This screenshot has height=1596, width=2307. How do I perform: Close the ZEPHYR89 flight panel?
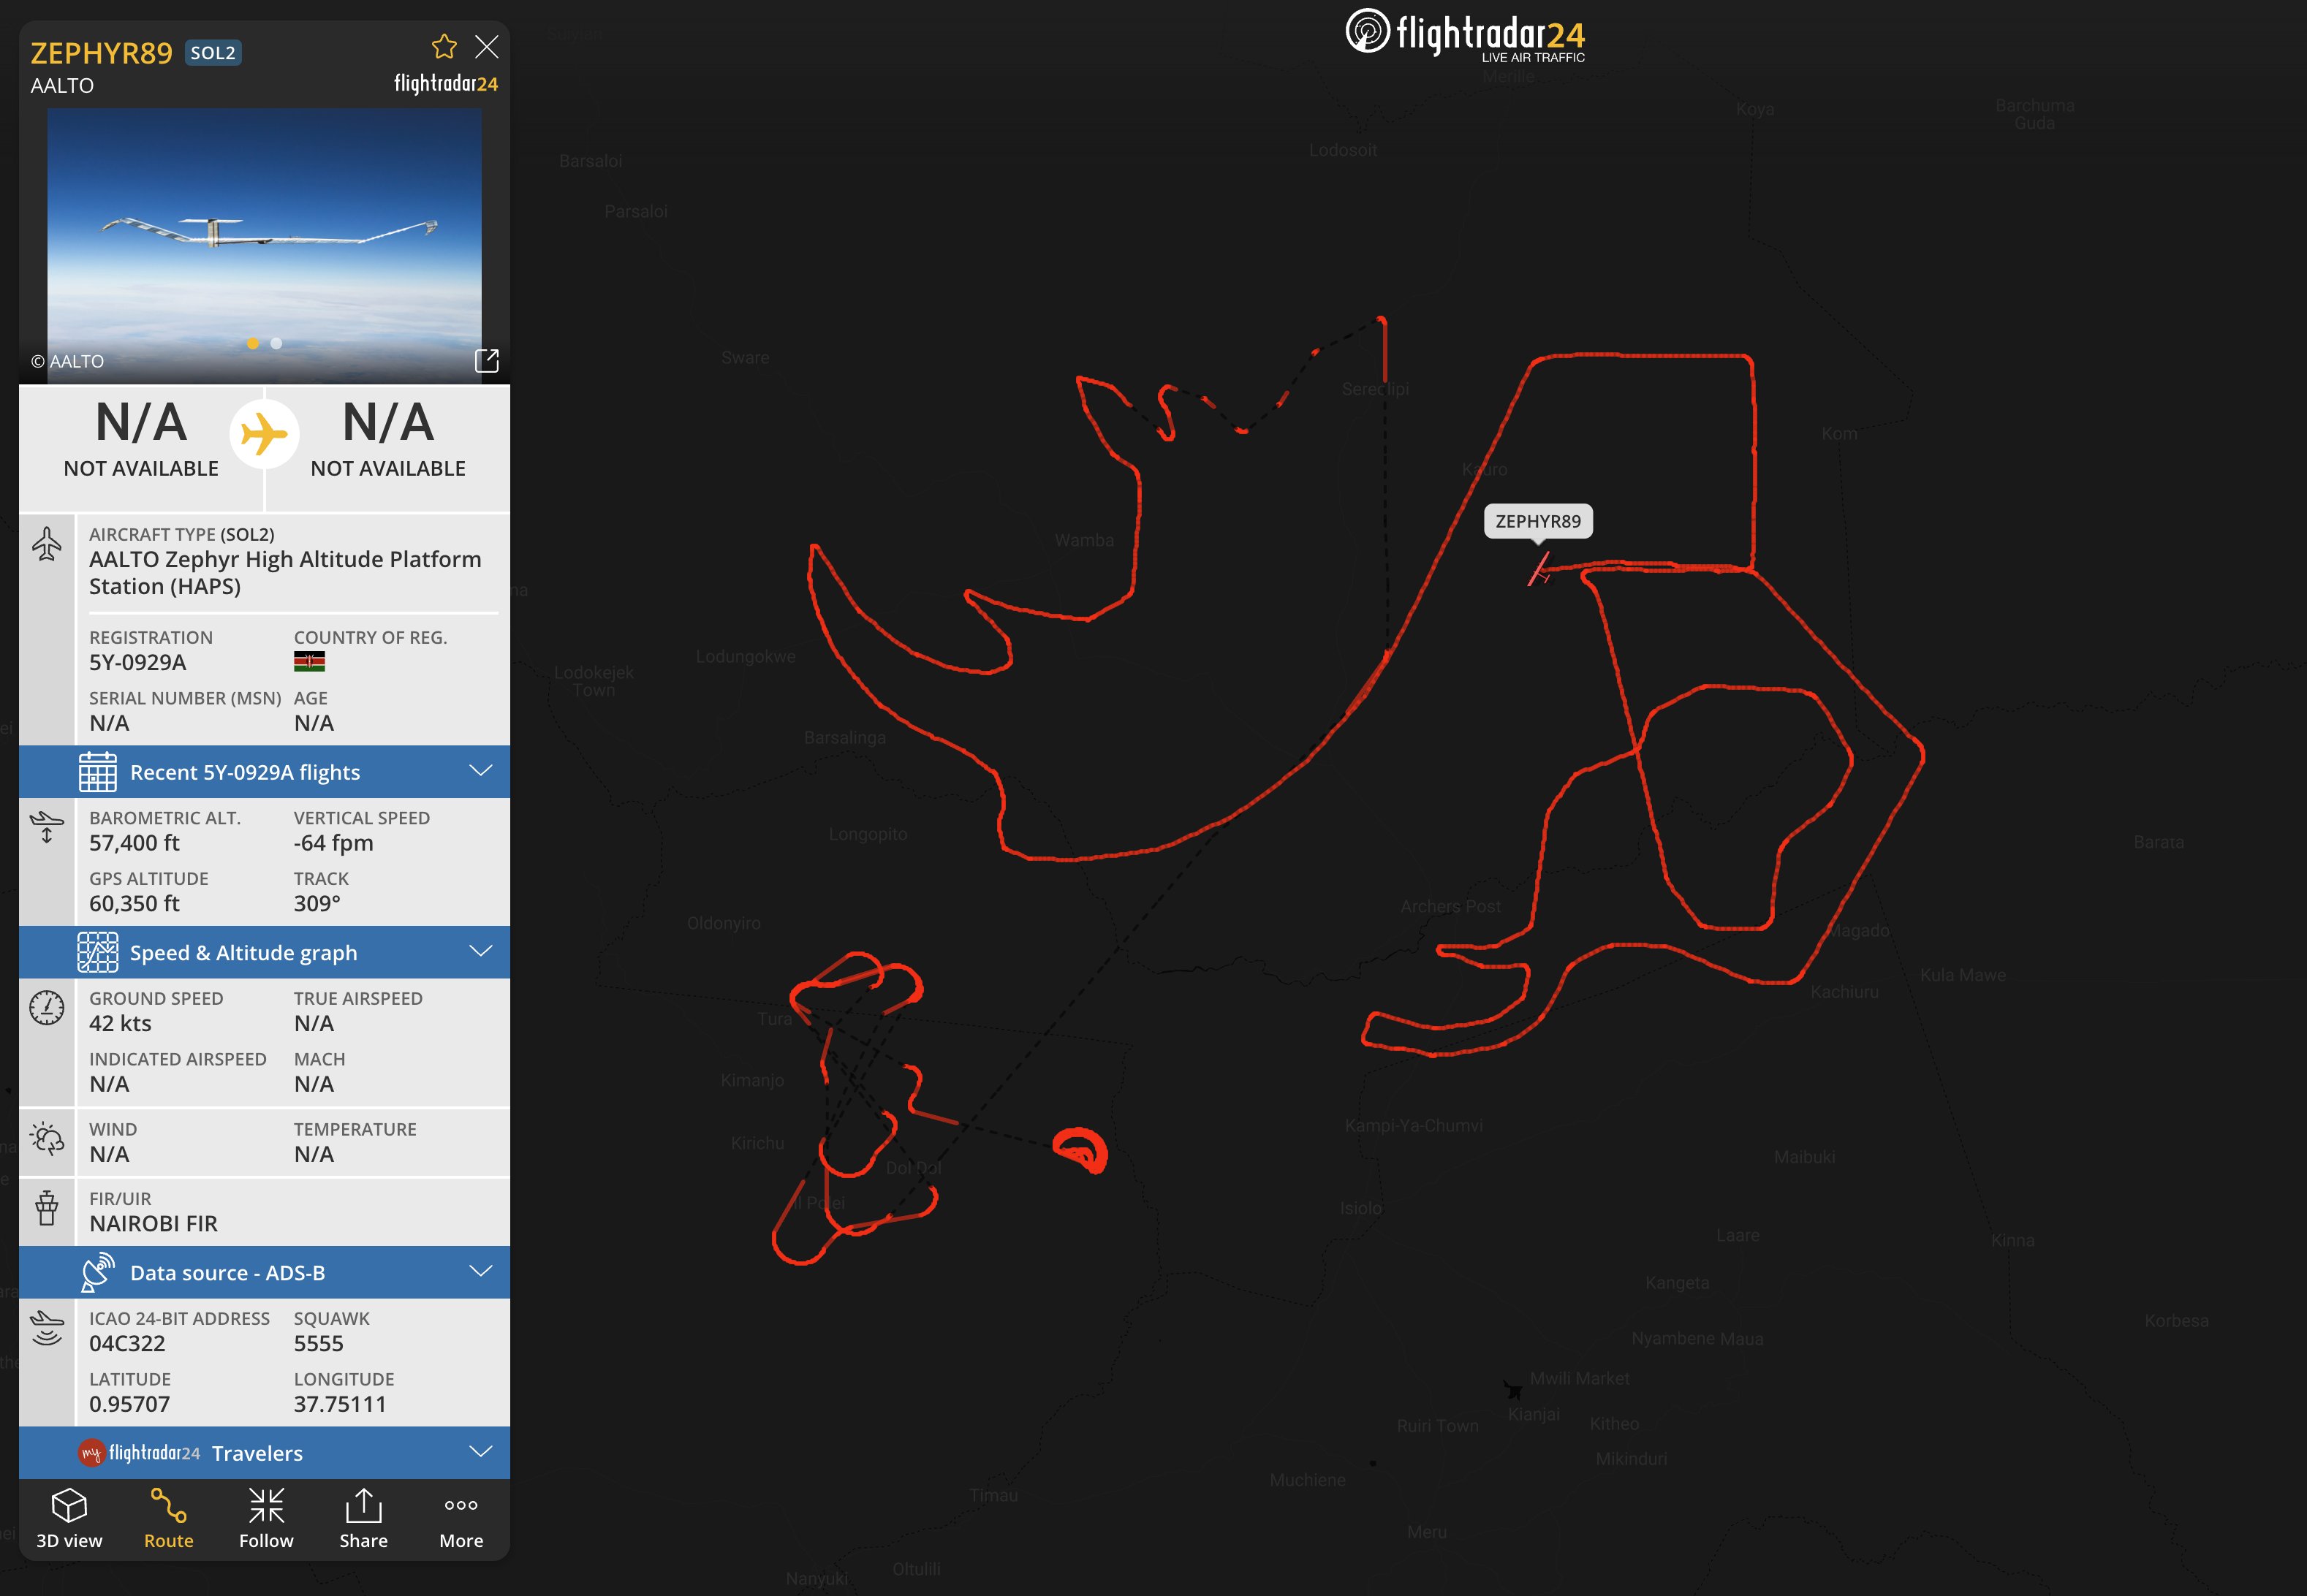[487, 47]
